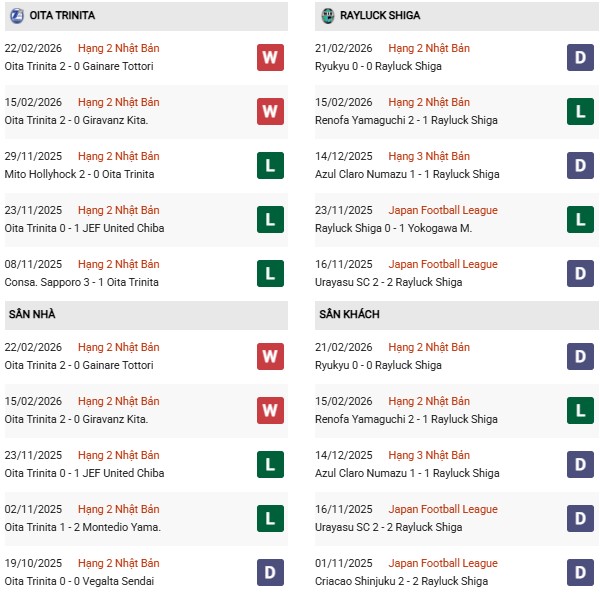Click the L badge for Consa. Sapporo match

[270, 274]
